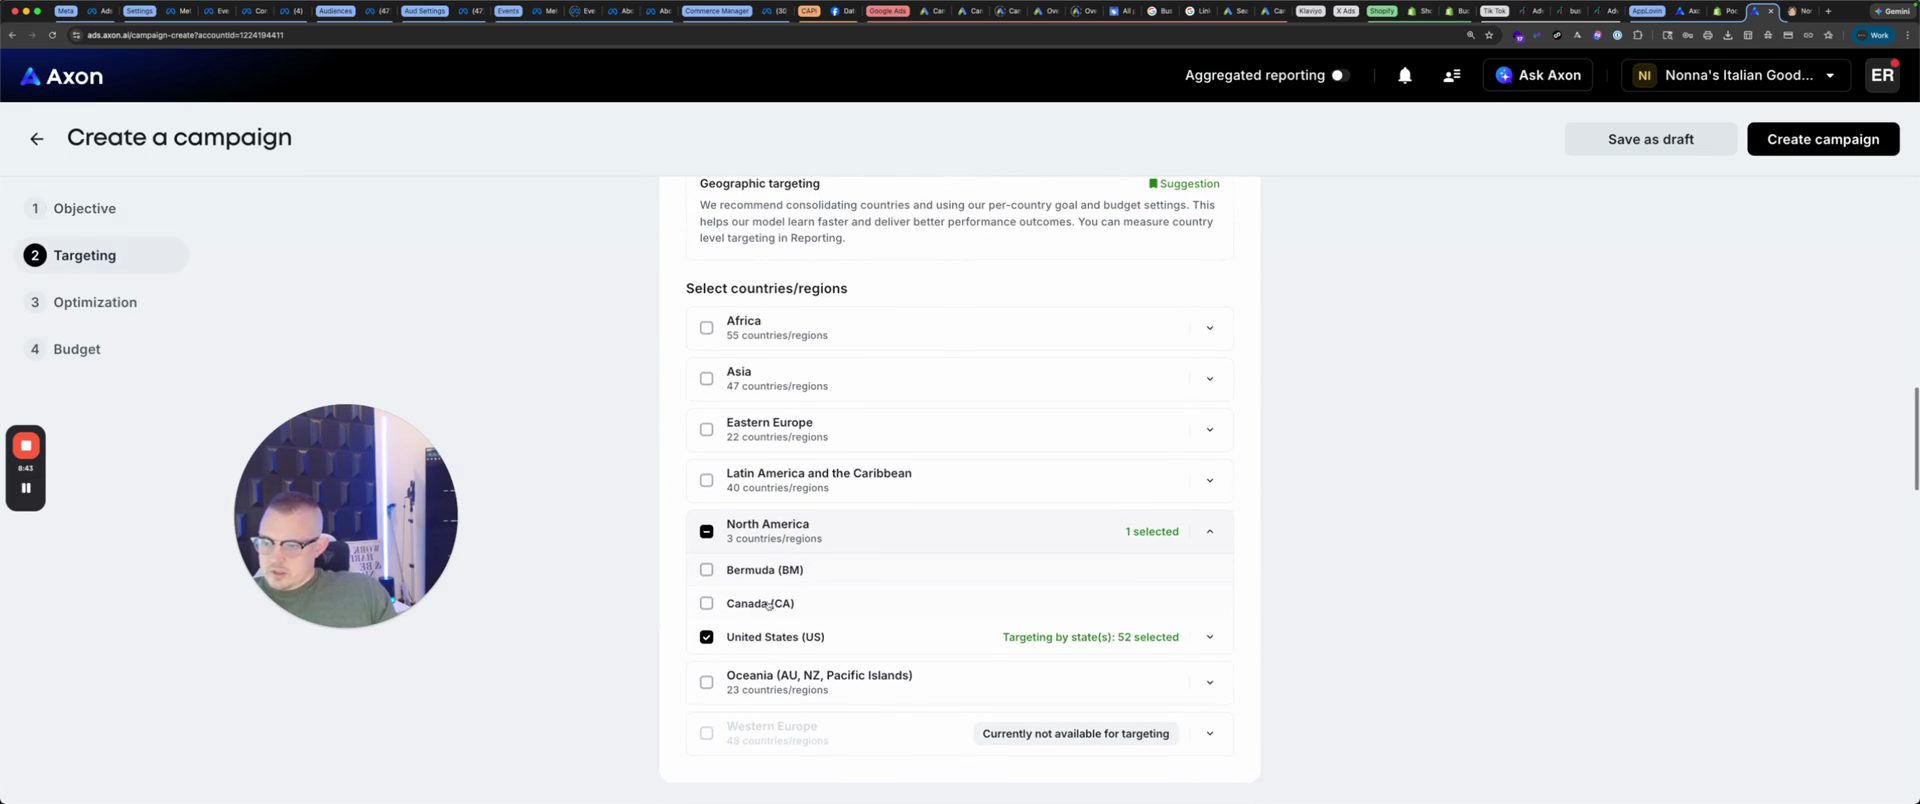Open the notifications bell

1404,76
